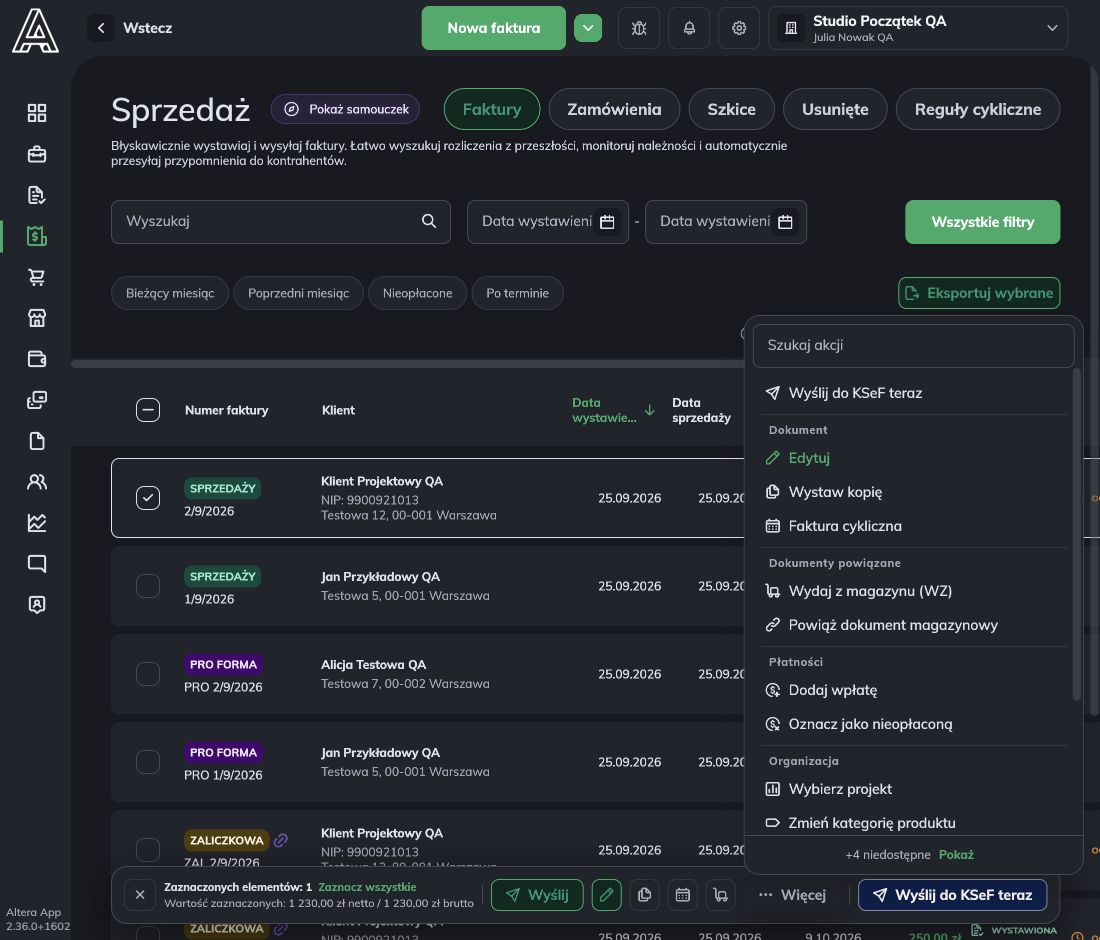This screenshot has width=1100, height=940.
Task: Open the document checklist sidebar icon
Action: [x=36, y=195]
